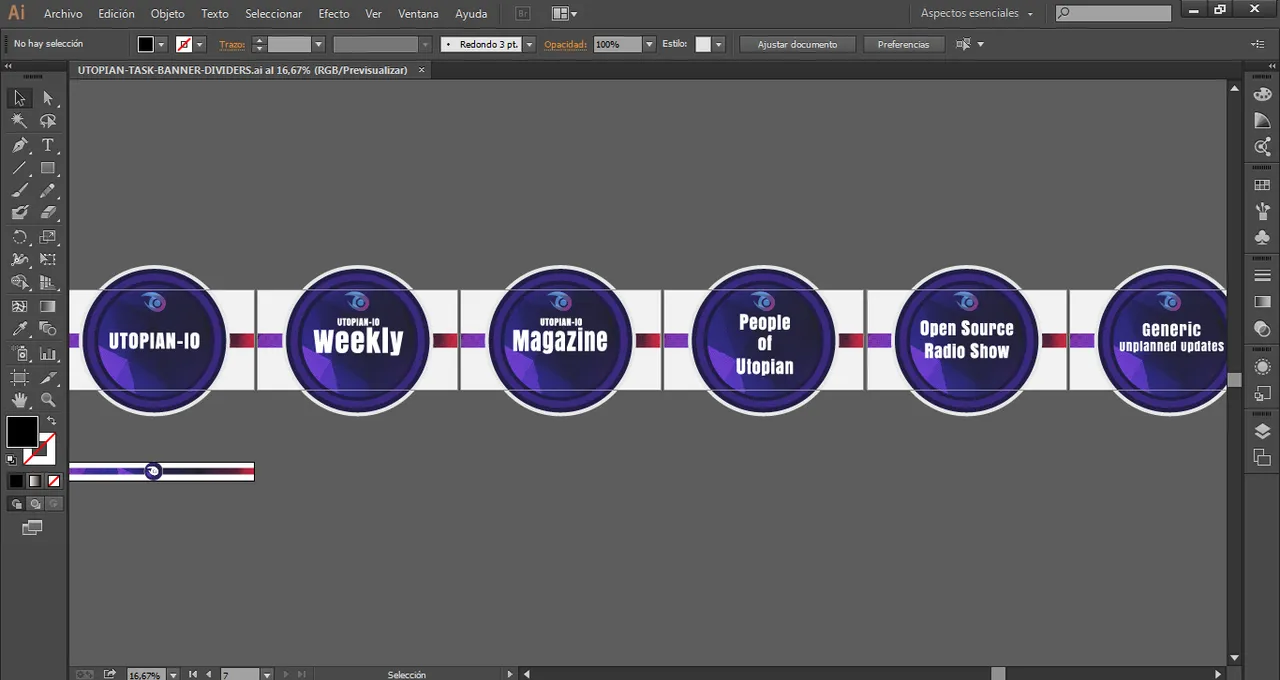
Task: Open the Efecto menu
Action: click(x=334, y=14)
